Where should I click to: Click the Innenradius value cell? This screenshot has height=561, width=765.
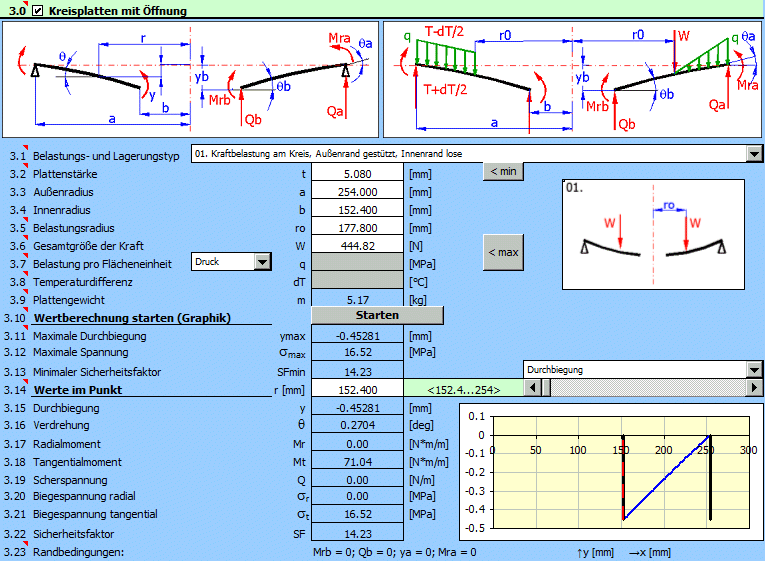(x=357, y=208)
